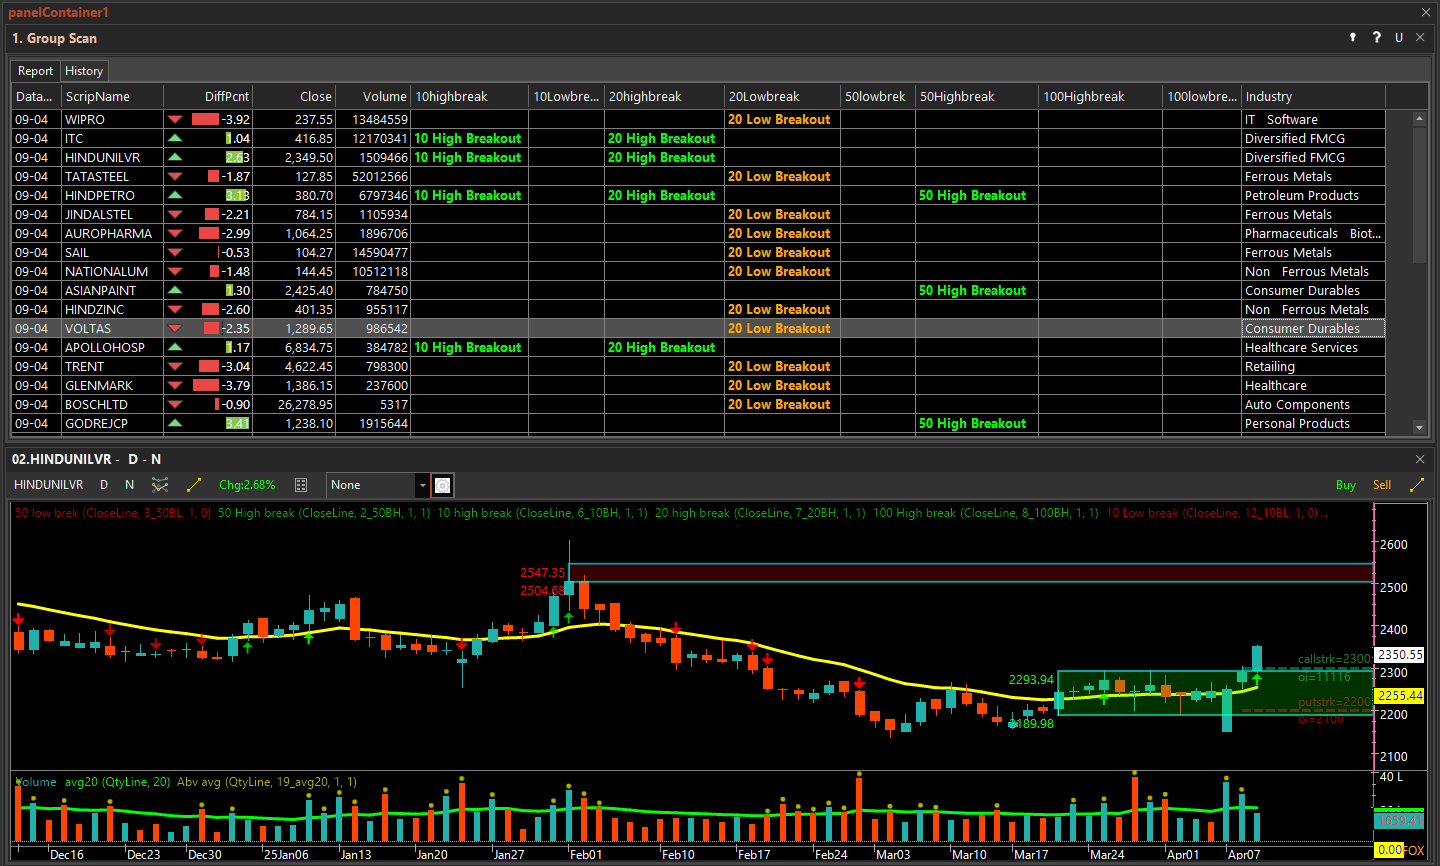This screenshot has width=1440, height=866.
Task: Sort by clicking the Volume column header
Action: click(385, 96)
